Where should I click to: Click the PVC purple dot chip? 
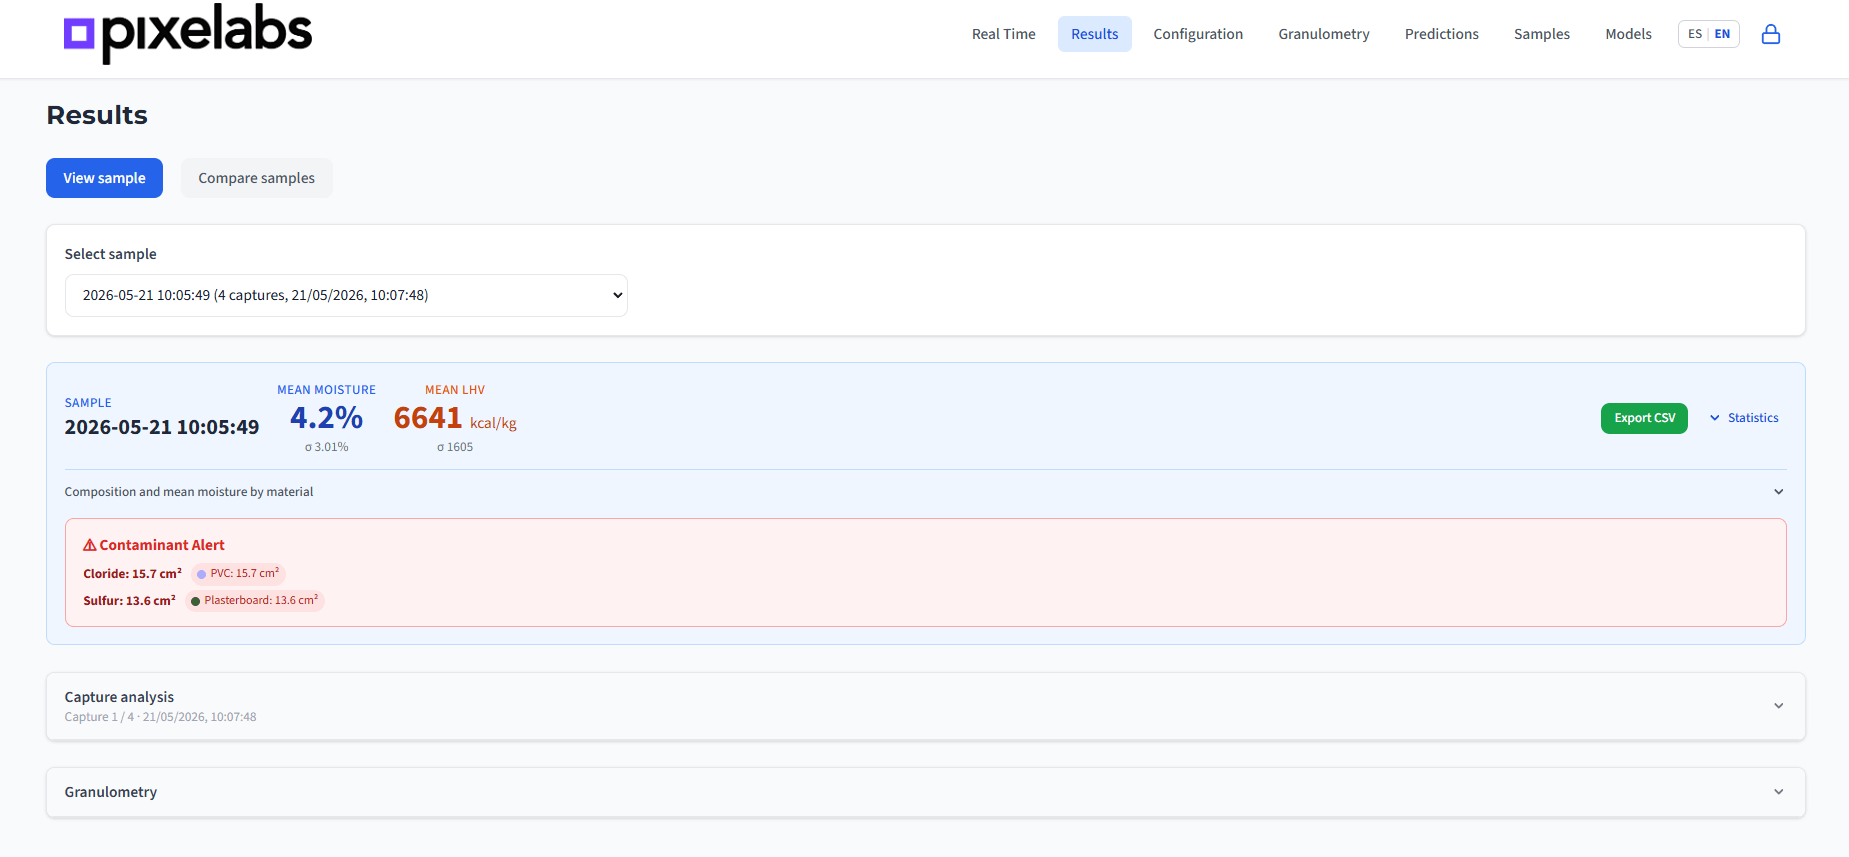tap(238, 574)
